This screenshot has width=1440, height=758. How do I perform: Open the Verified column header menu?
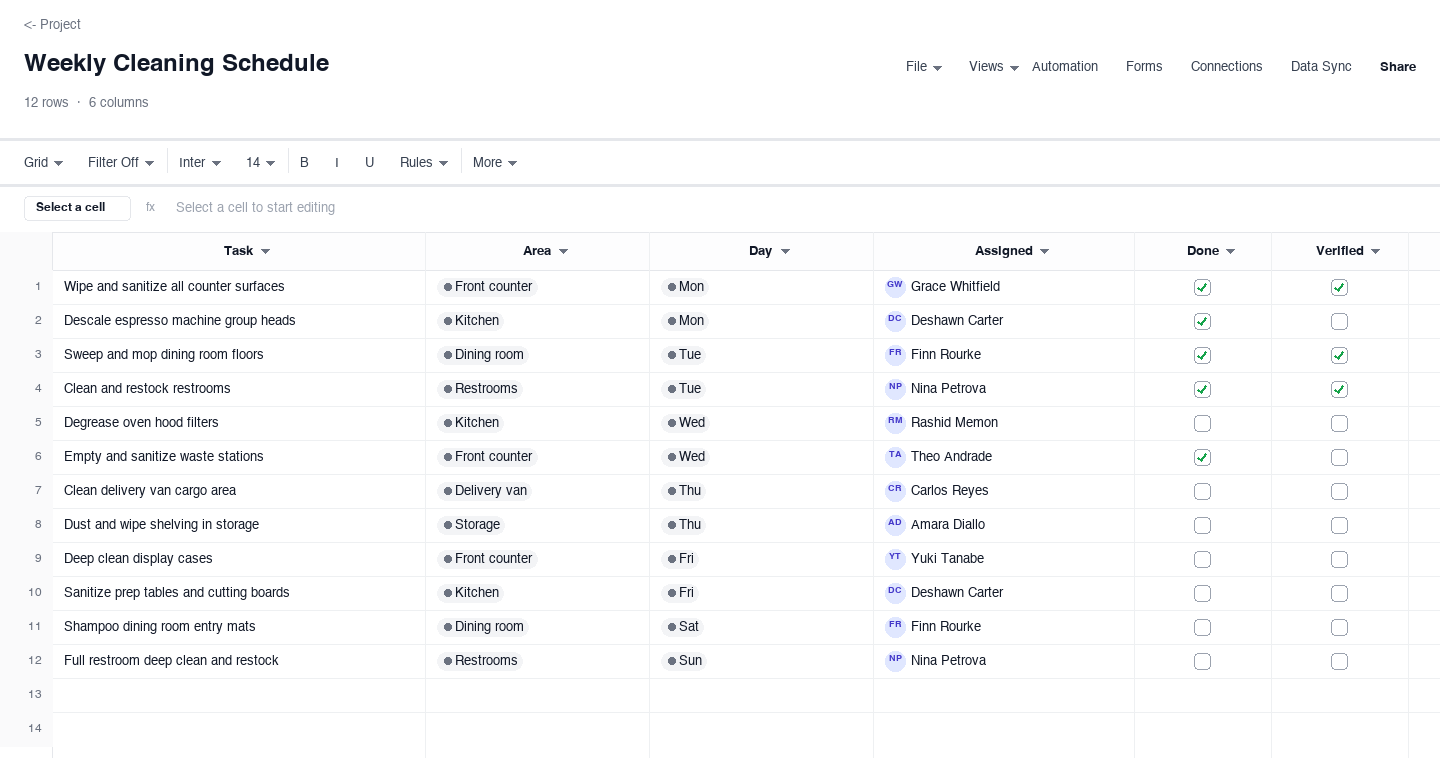coord(1375,252)
